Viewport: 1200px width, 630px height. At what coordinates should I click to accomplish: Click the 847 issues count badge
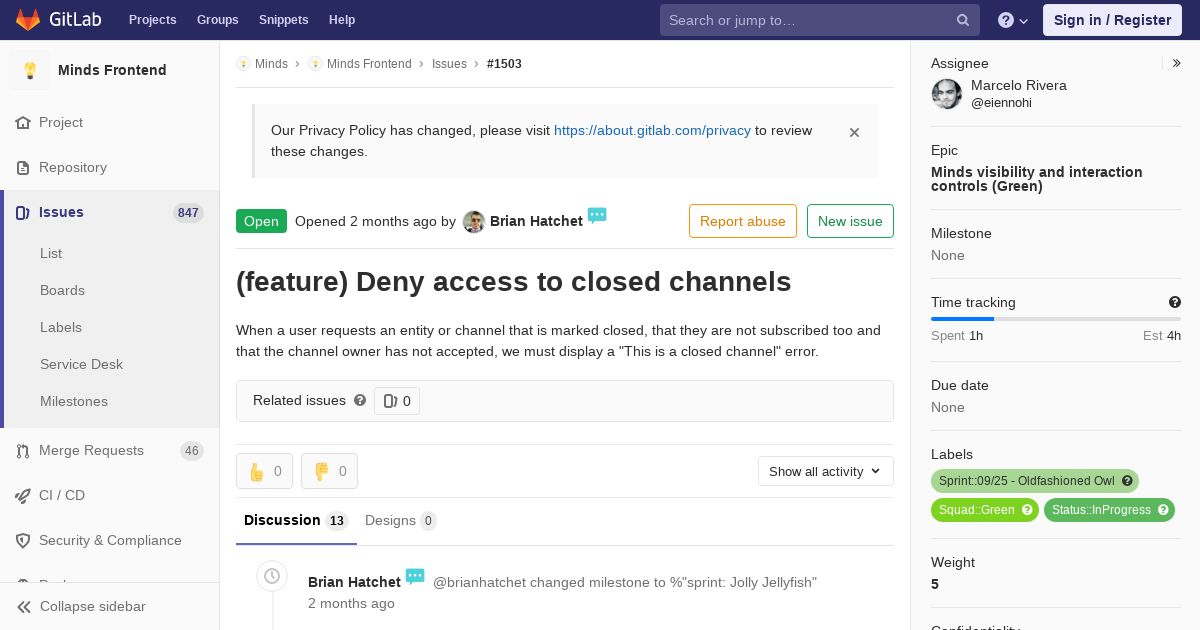click(x=188, y=213)
